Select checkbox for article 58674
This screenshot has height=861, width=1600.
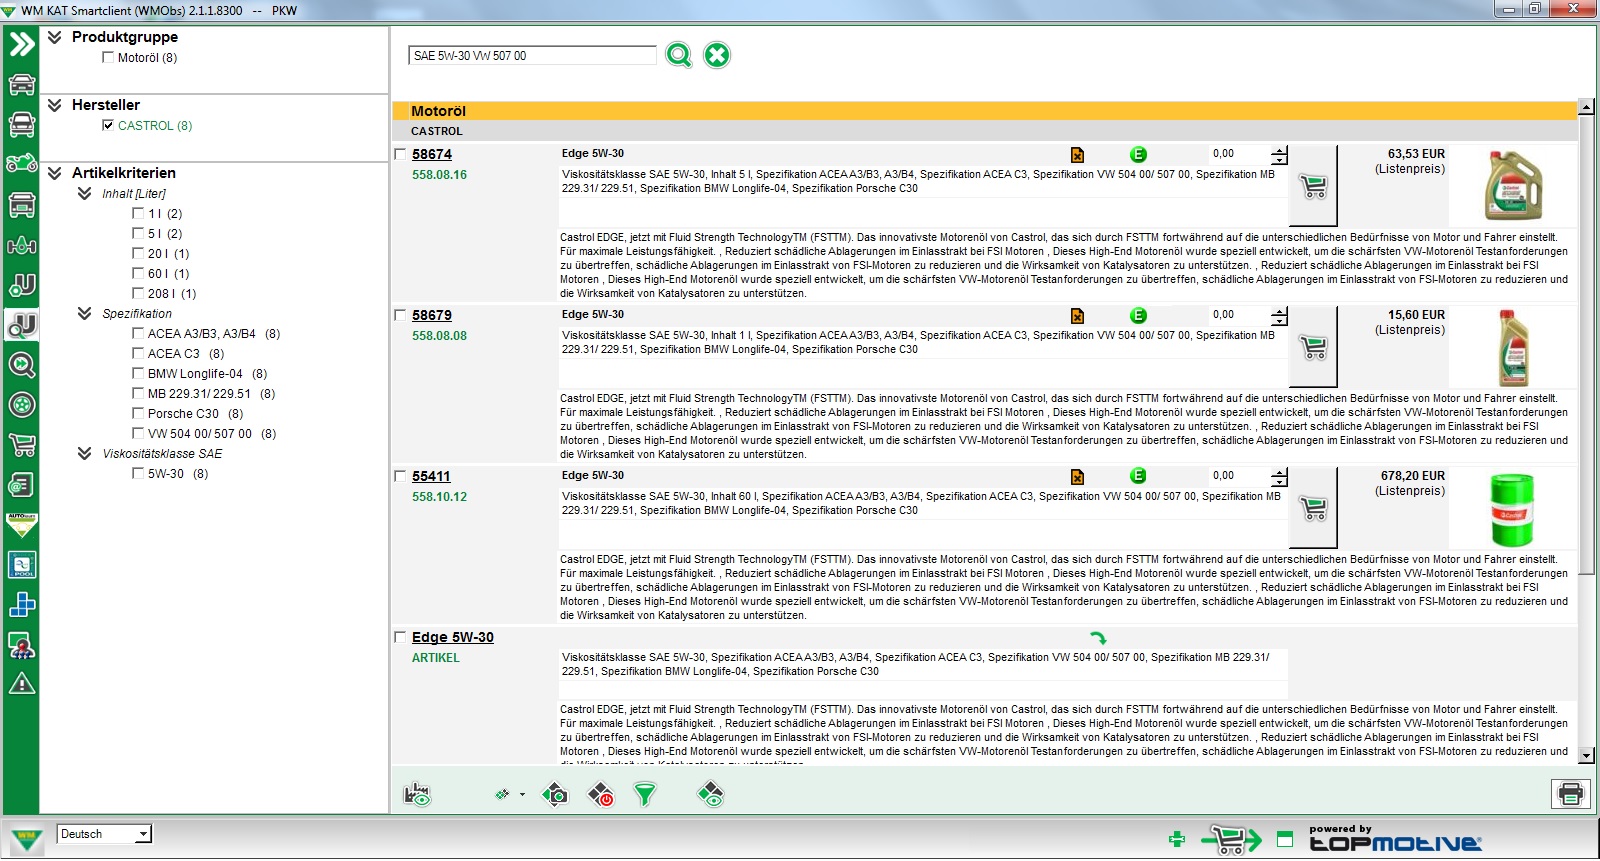pyautogui.click(x=400, y=155)
